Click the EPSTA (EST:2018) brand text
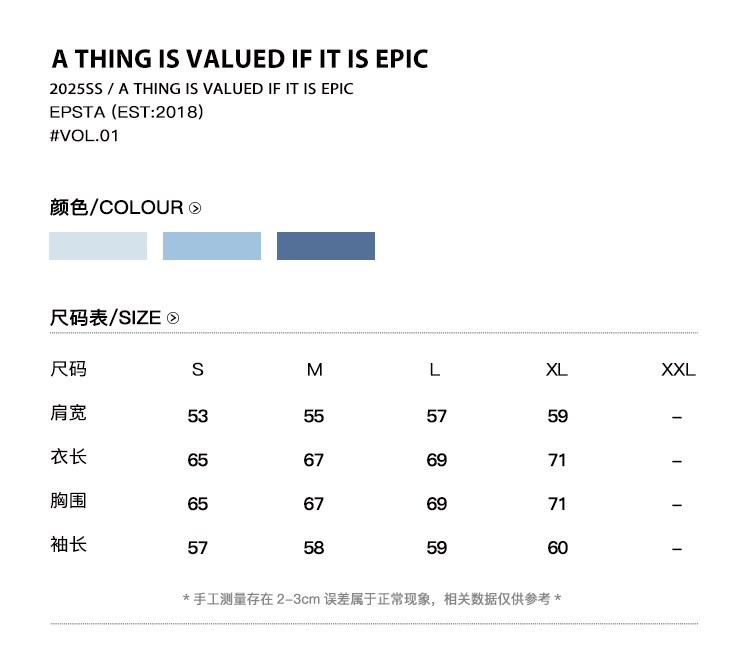This screenshot has width=750, height=648. (126, 112)
